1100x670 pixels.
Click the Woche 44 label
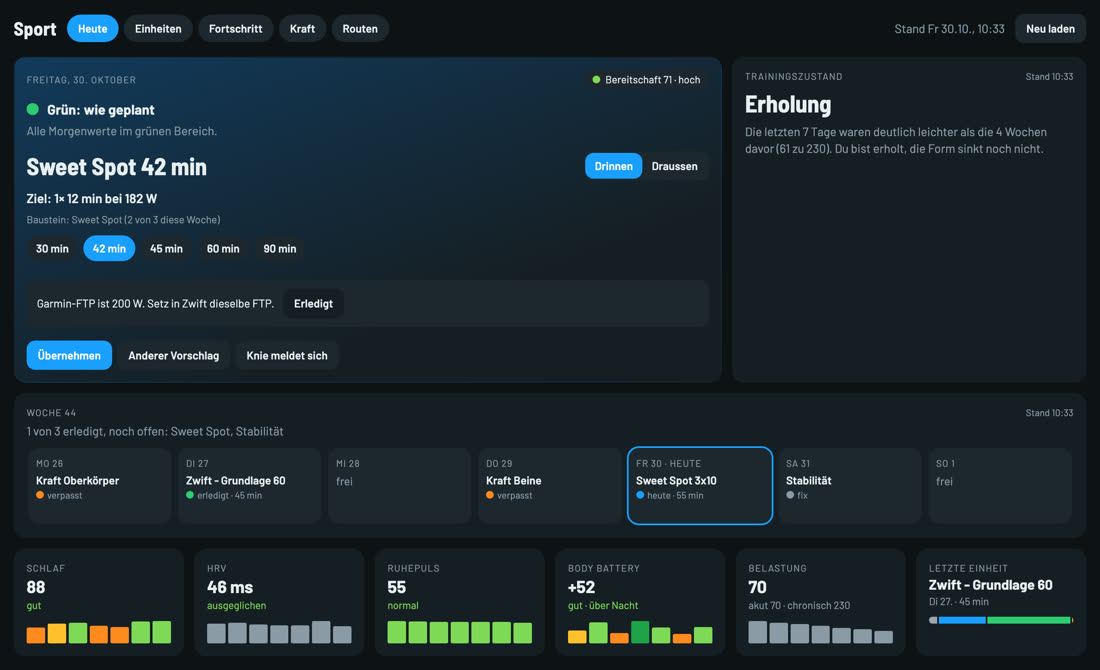coord(51,413)
